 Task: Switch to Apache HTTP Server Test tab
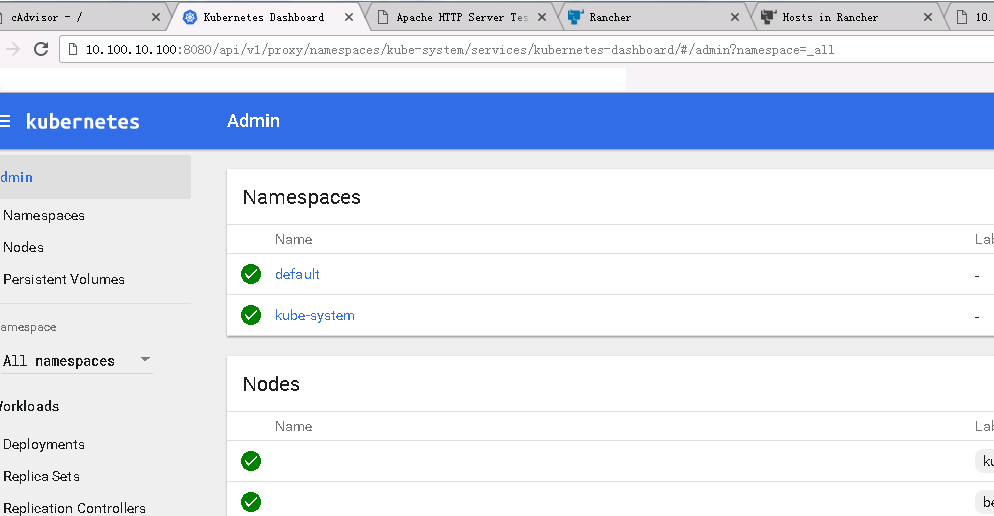click(x=462, y=18)
